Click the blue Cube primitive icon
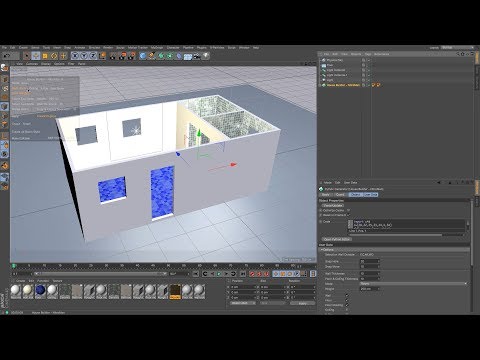 (143, 56)
